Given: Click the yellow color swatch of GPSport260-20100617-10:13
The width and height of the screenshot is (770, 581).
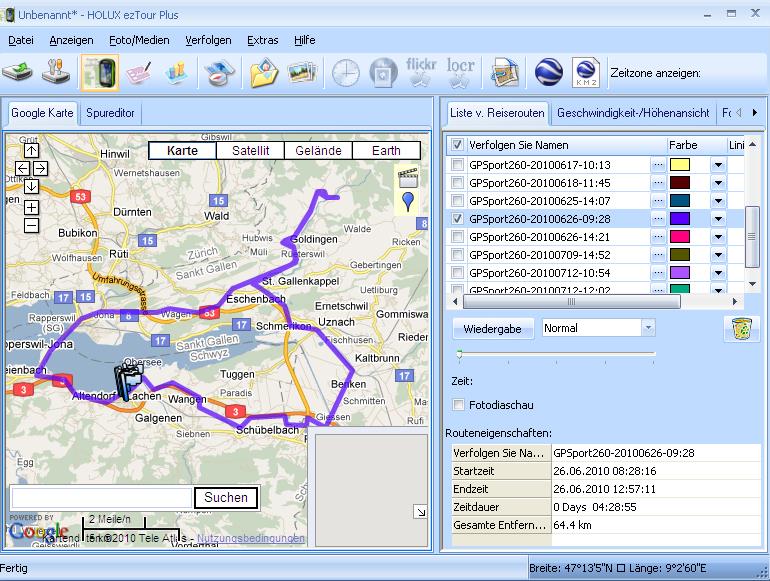Looking at the screenshot, I should coord(680,165).
